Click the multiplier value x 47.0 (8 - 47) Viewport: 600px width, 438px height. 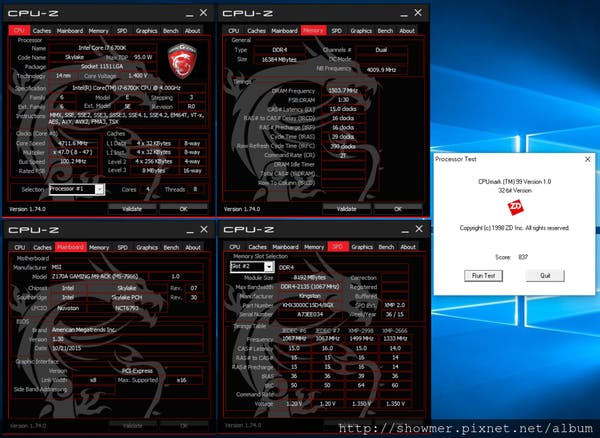[72, 152]
